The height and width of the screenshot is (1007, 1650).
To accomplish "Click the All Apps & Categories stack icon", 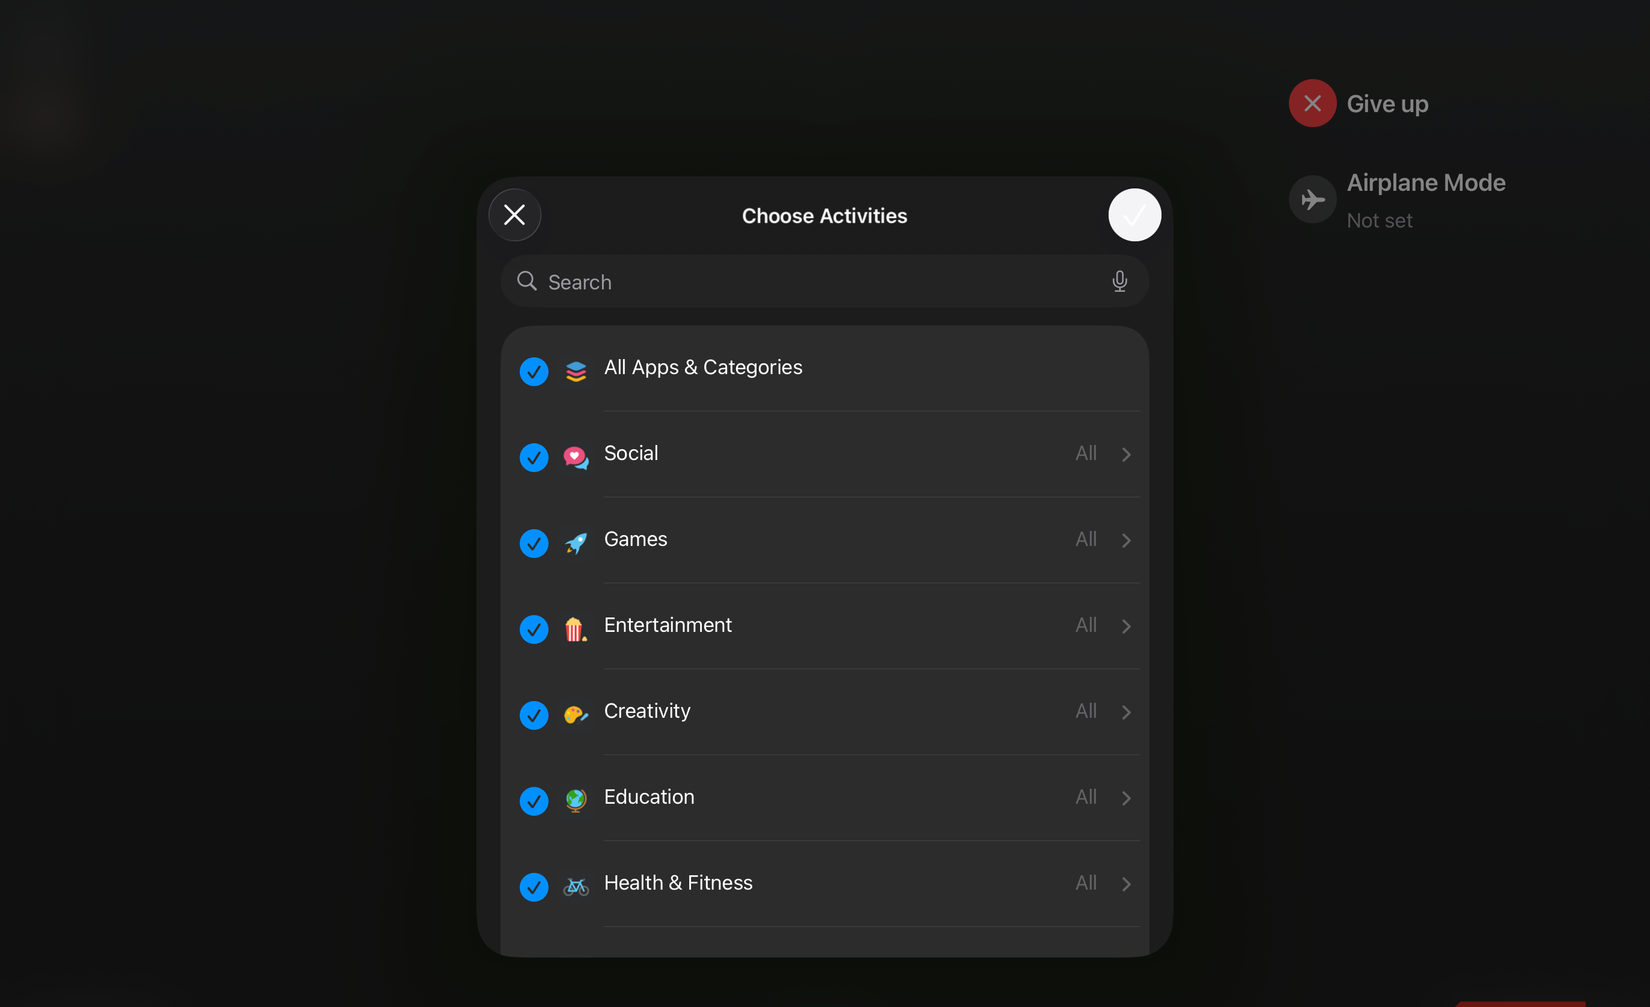I will 576,370.
